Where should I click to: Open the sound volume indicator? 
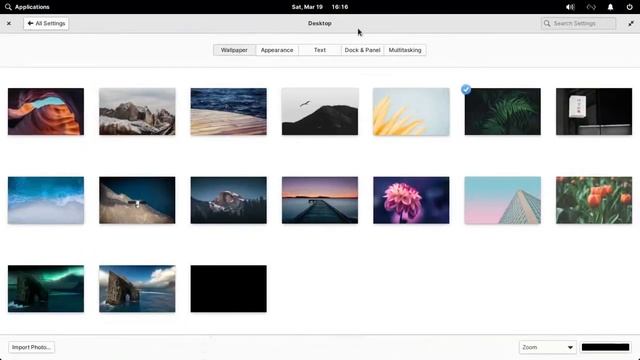(570, 7)
